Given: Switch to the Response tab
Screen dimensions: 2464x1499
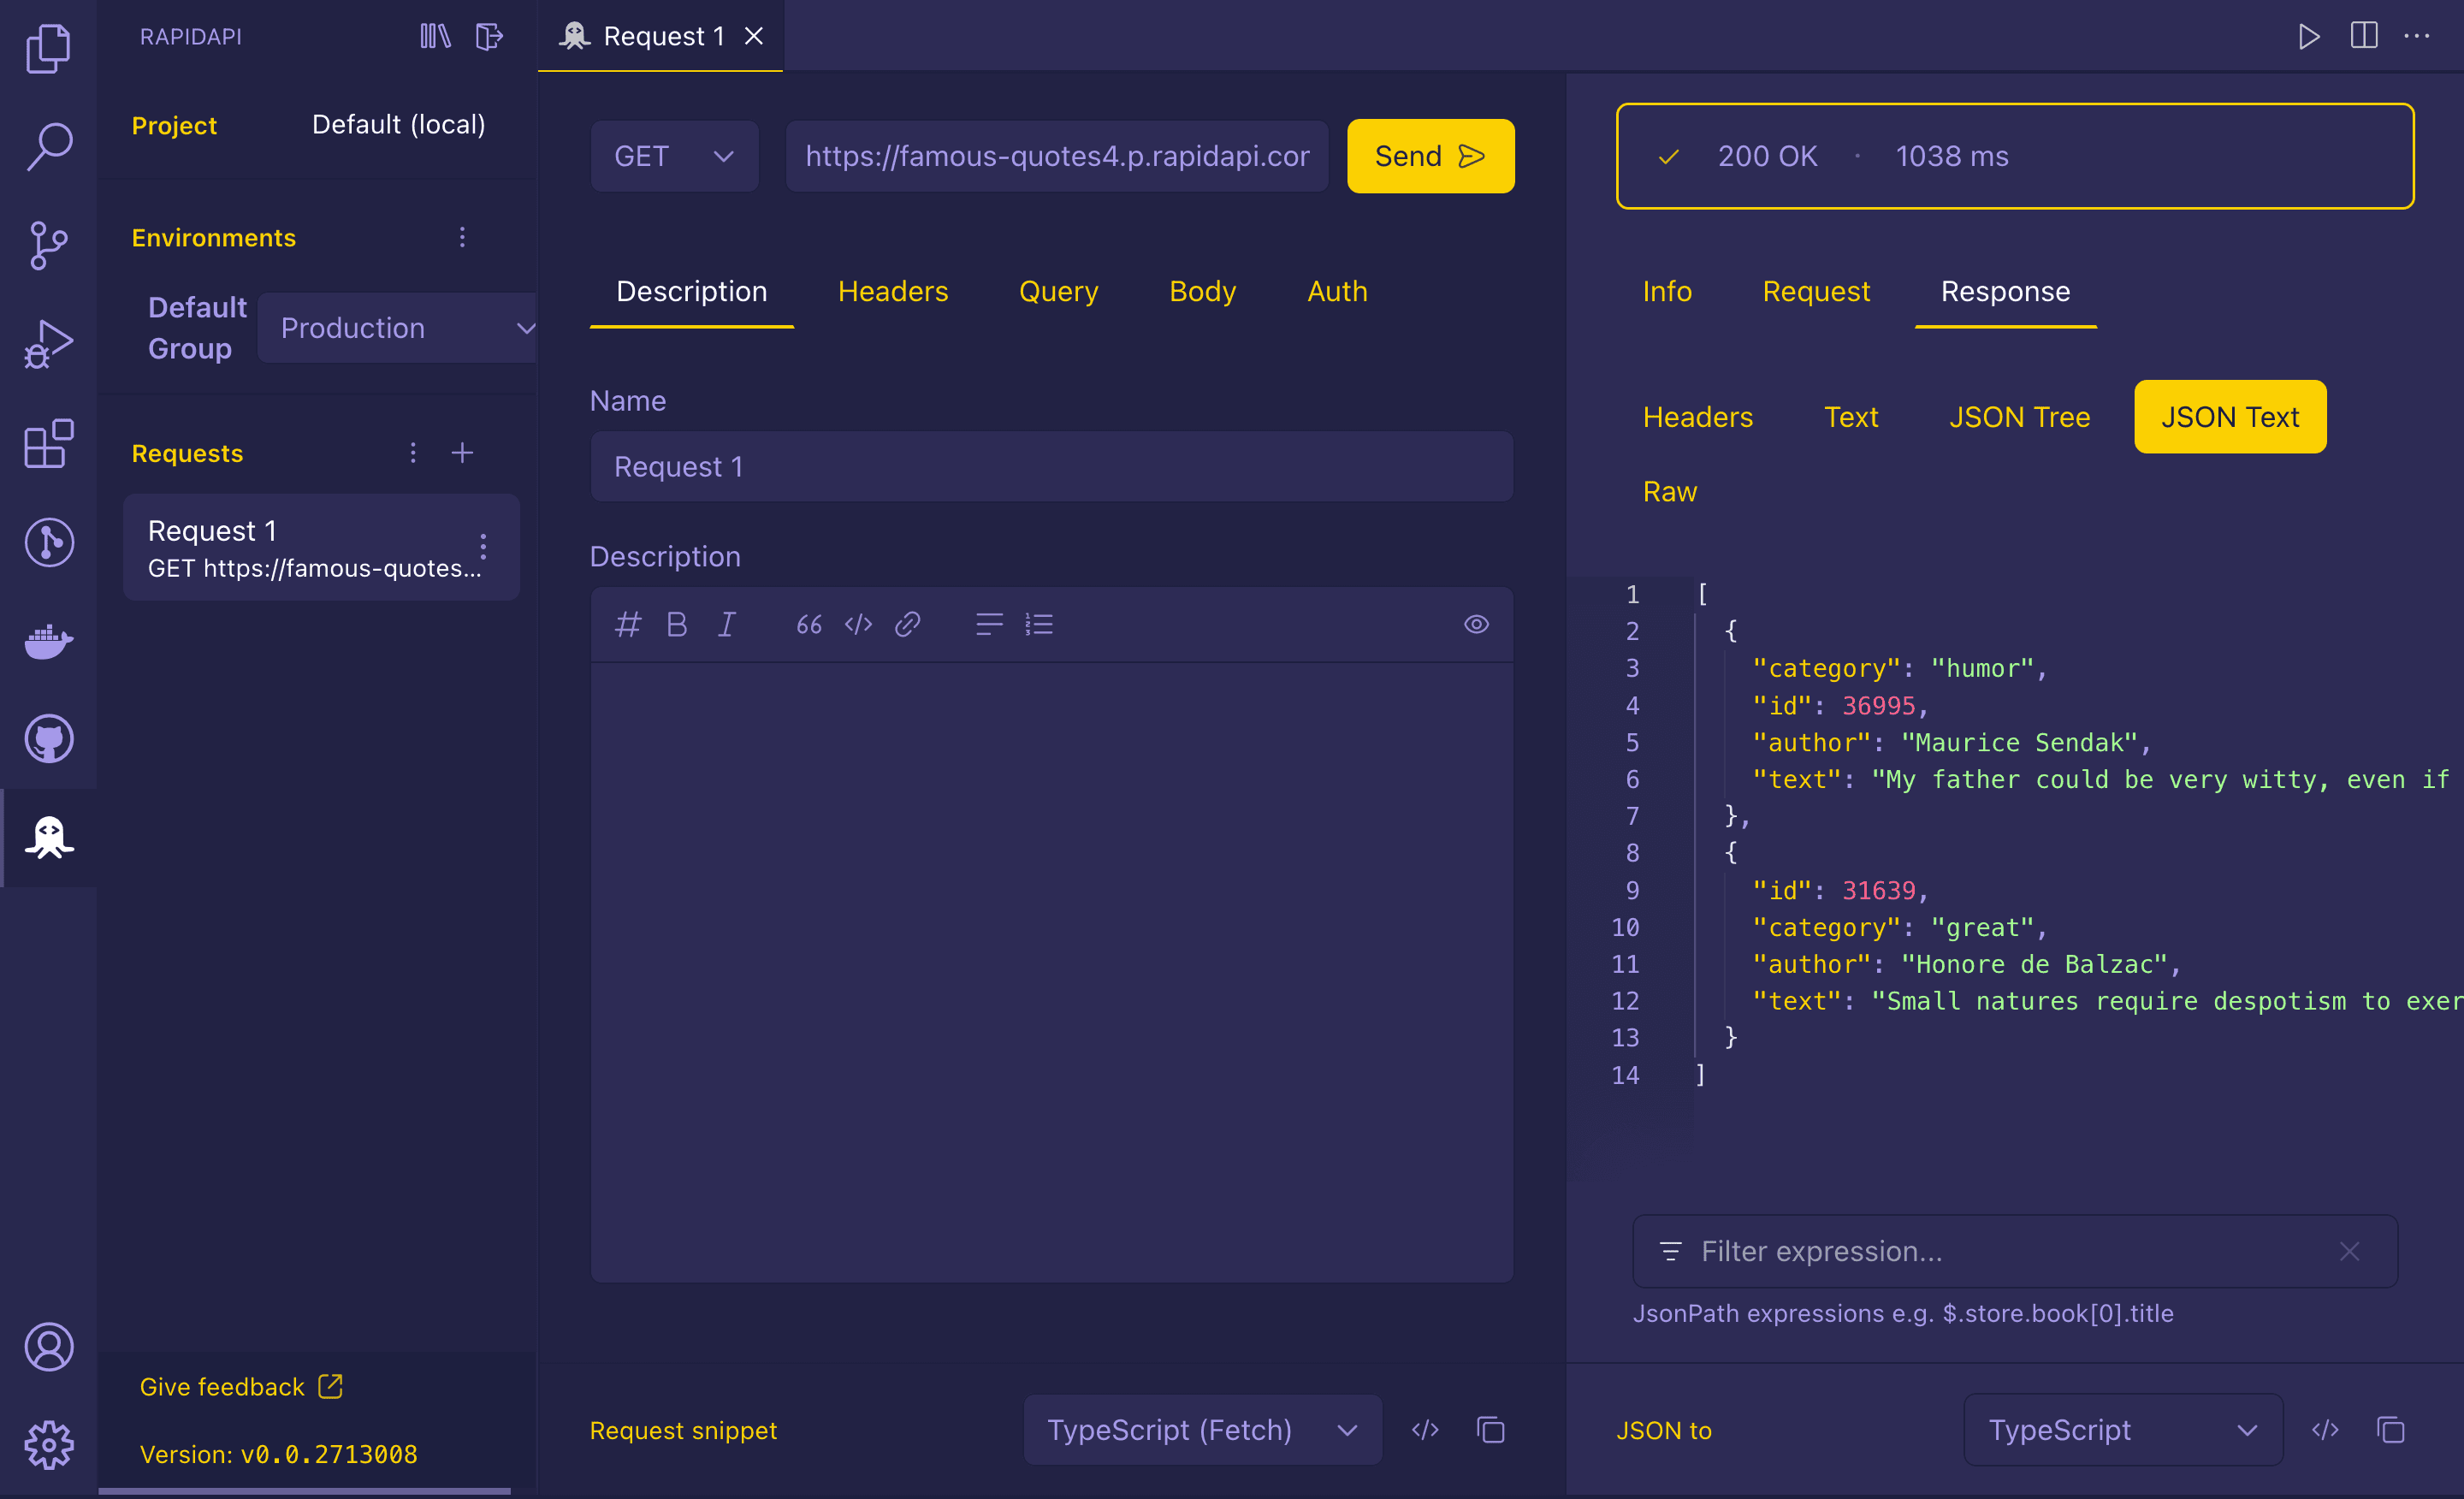Looking at the screenshot, I should pyautogui.click(x=2005, y=290).
